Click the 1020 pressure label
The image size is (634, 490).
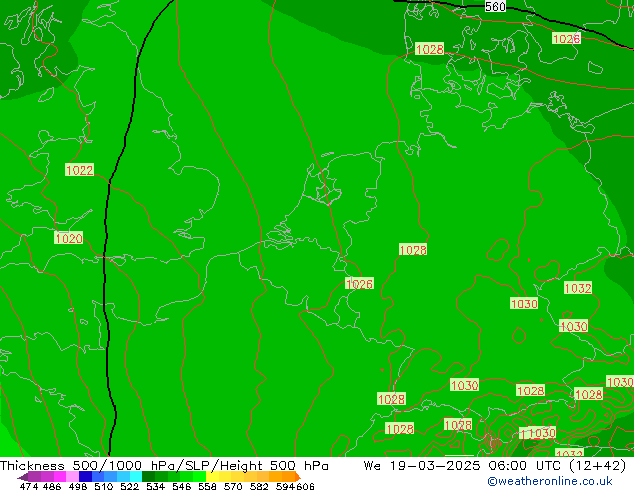68,238
